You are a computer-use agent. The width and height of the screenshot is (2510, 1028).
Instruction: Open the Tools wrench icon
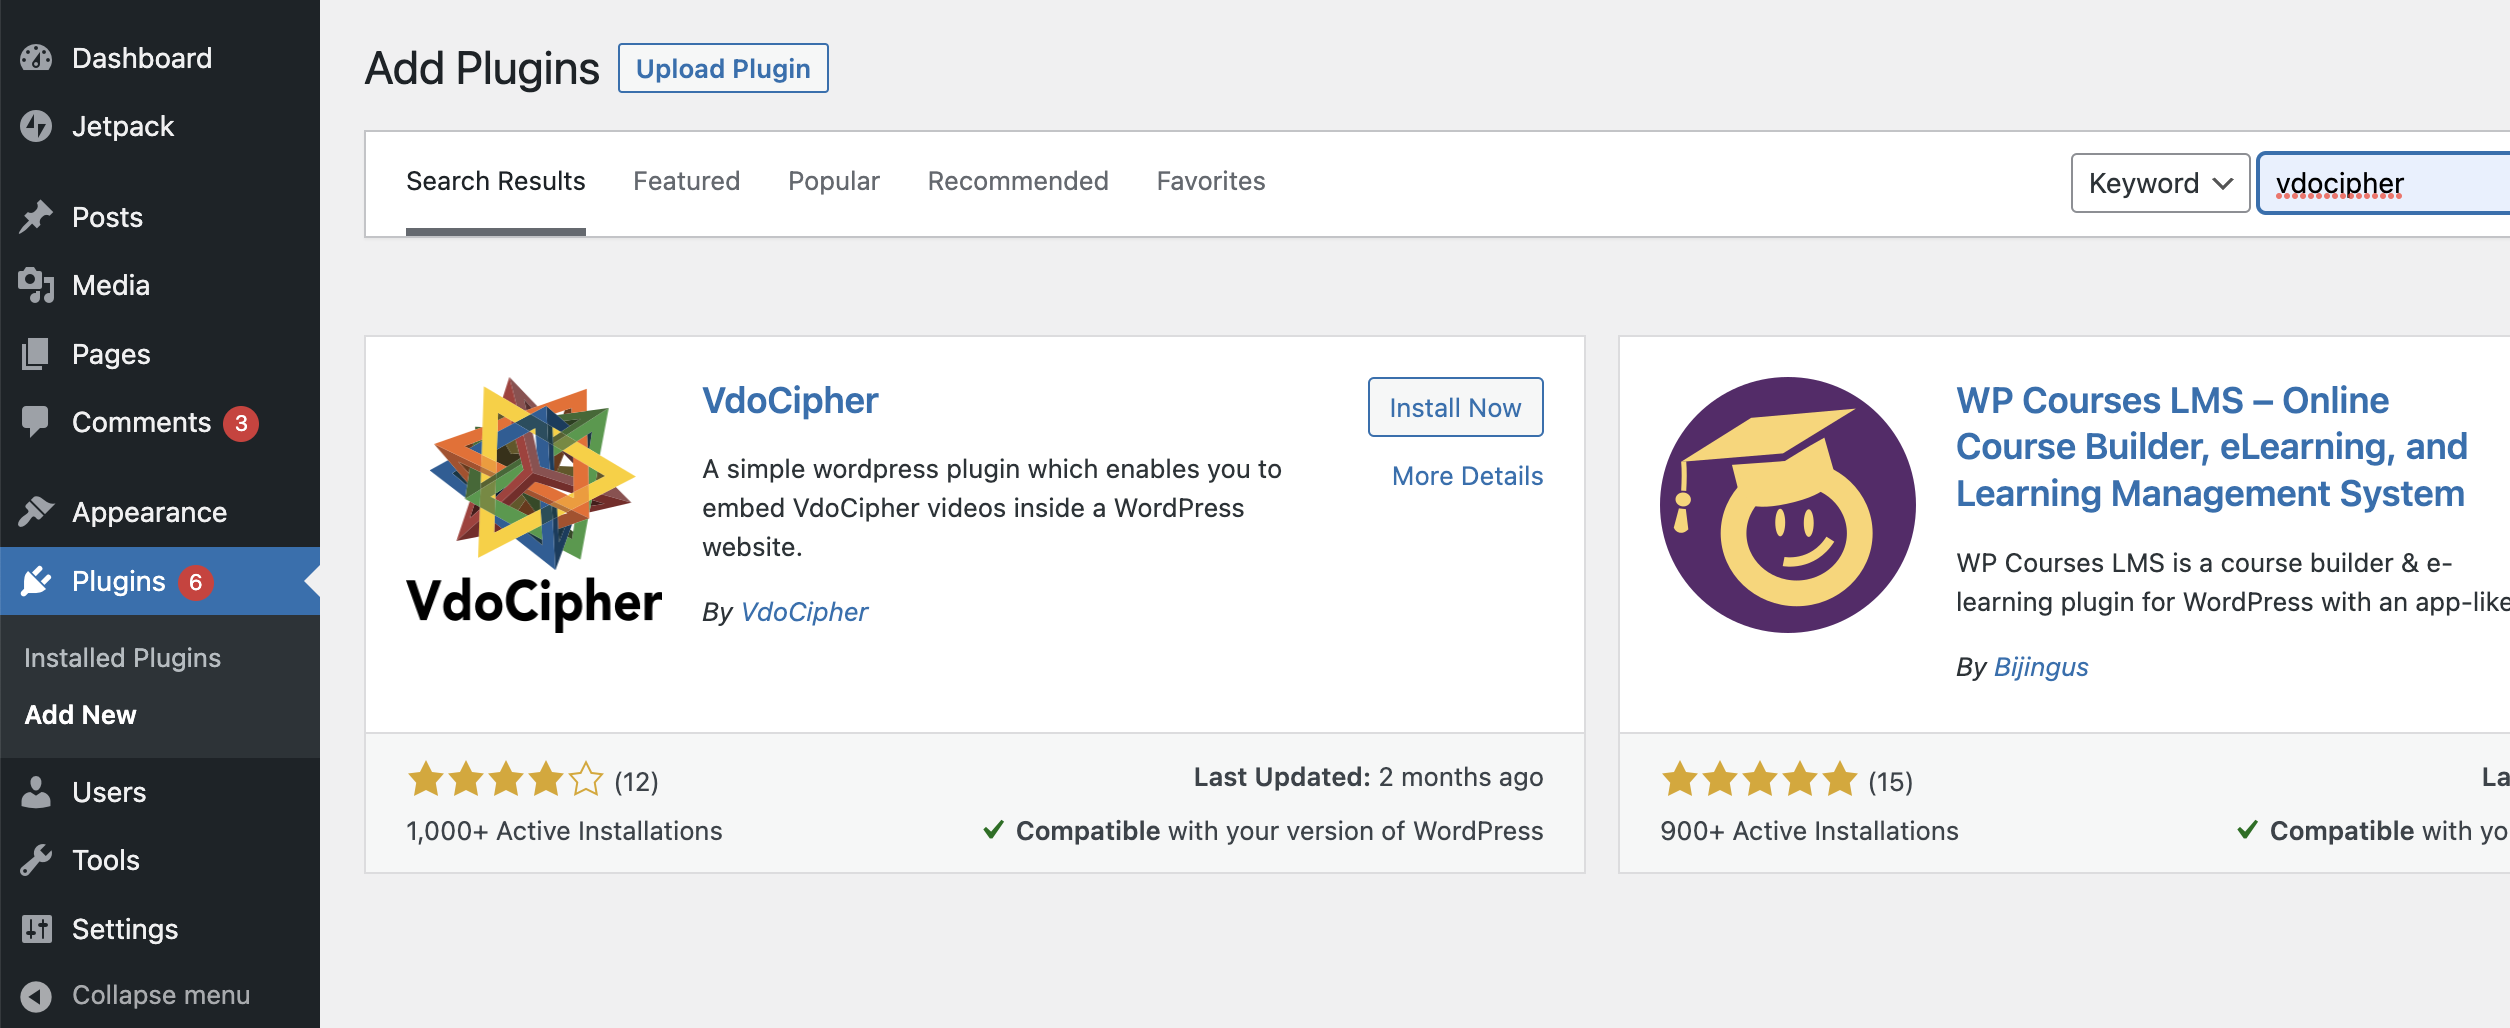[x=36, y=860]
